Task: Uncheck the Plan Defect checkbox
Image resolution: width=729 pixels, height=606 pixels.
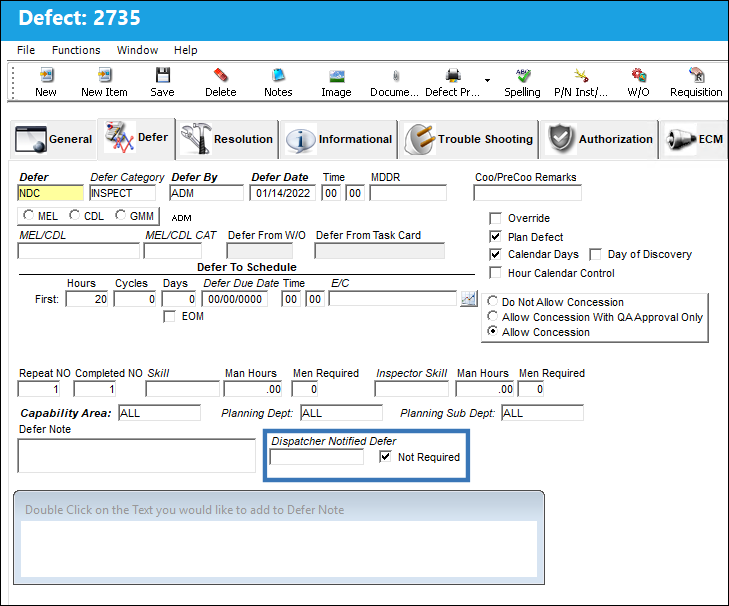Action: tap(496, 237)
